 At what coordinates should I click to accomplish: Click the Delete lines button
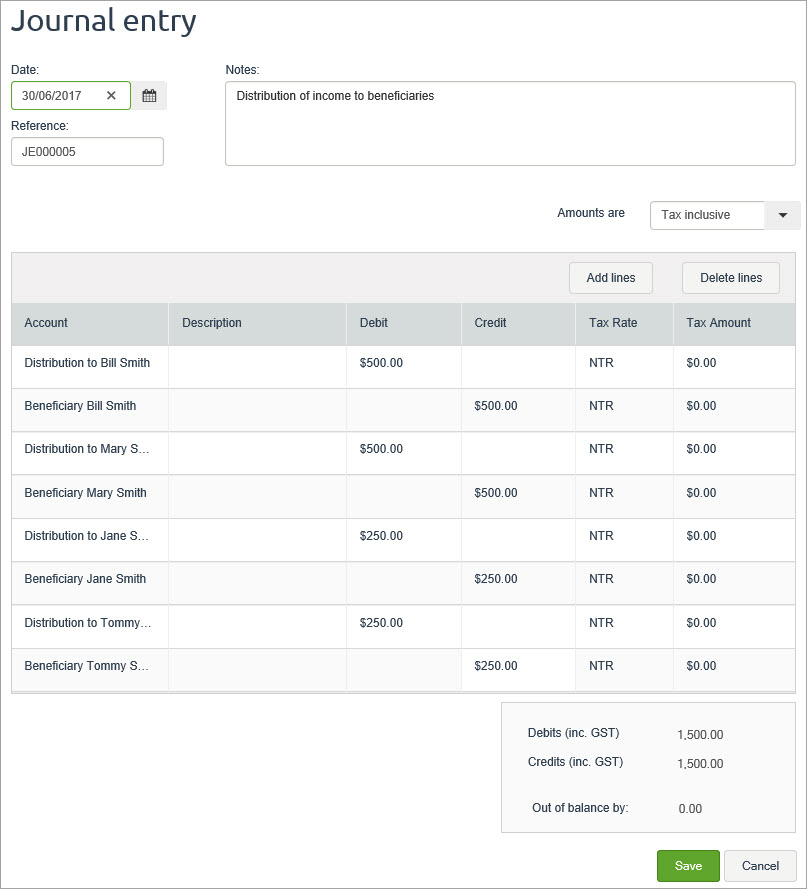(x=730, y=278)
